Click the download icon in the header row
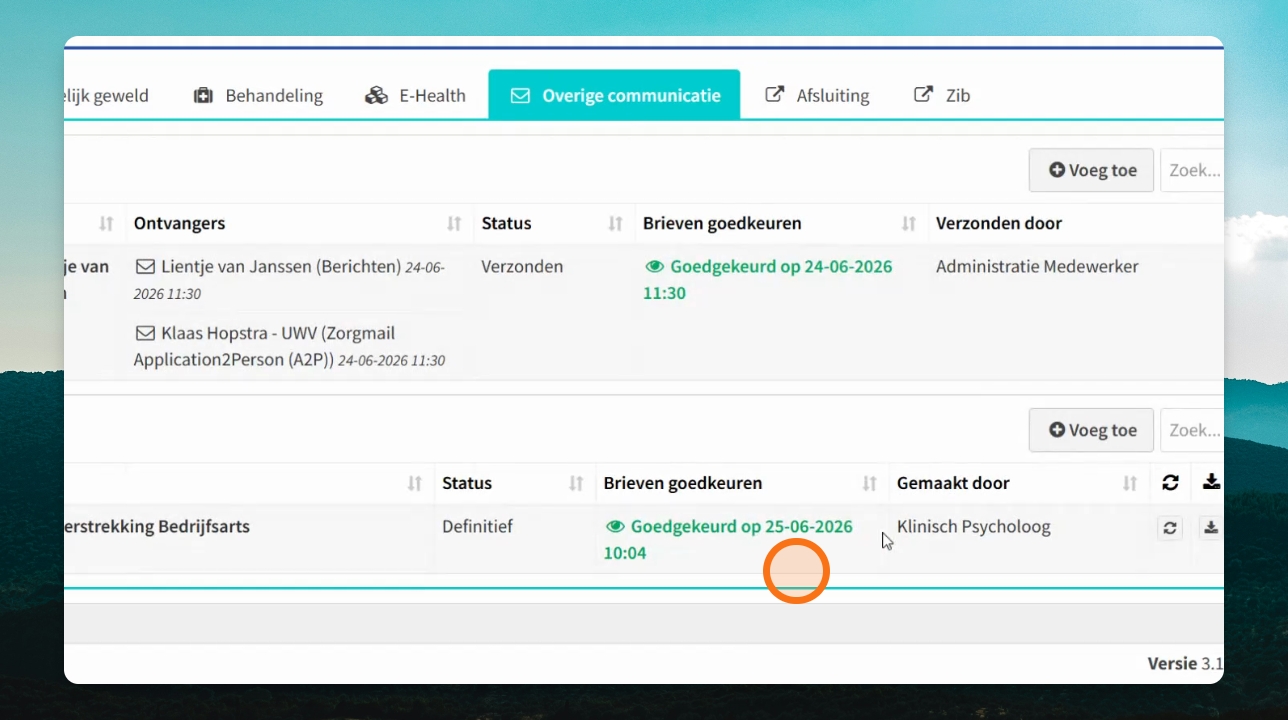Screen dimensions: 1288x720 point(1211,482)
